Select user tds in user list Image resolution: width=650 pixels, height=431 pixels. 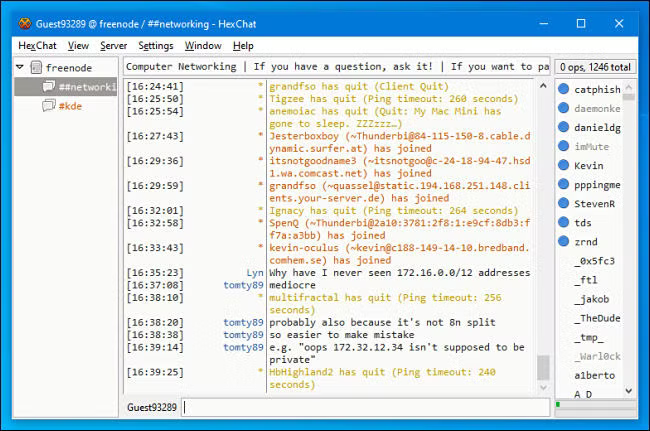(583, 223)
